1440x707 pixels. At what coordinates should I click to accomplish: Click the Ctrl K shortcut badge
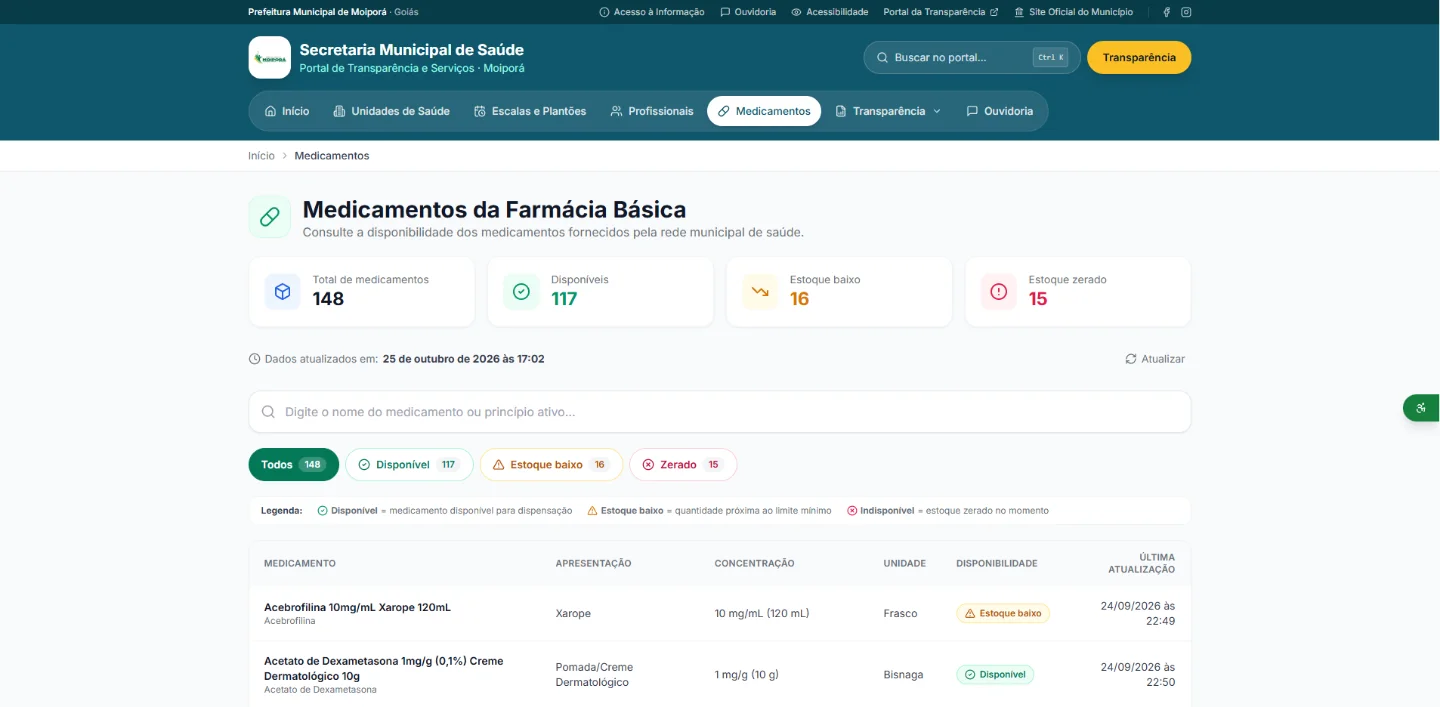click(x=1050, y=58)
